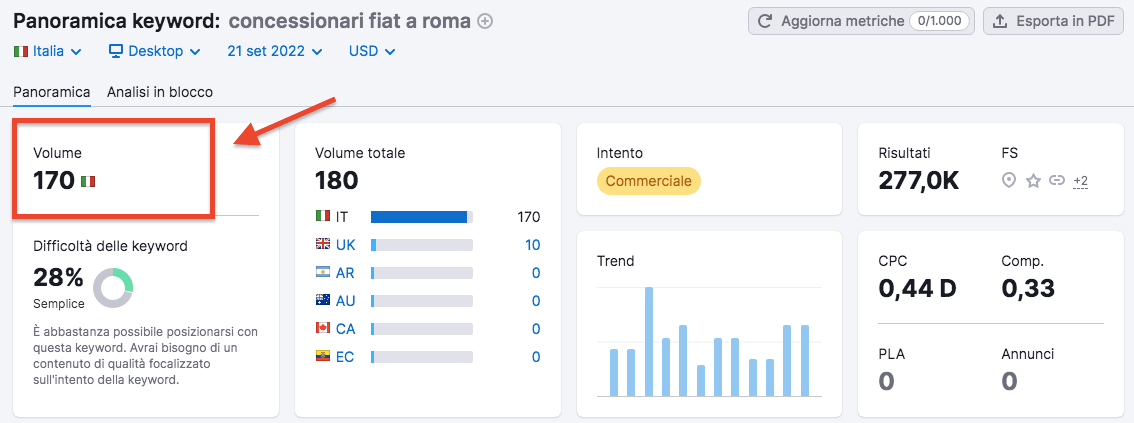The height and width of the screenshot is (423, 1134).
Task: Click the star reviews SERP feature icon
Action: click(x=1033, y=181)
